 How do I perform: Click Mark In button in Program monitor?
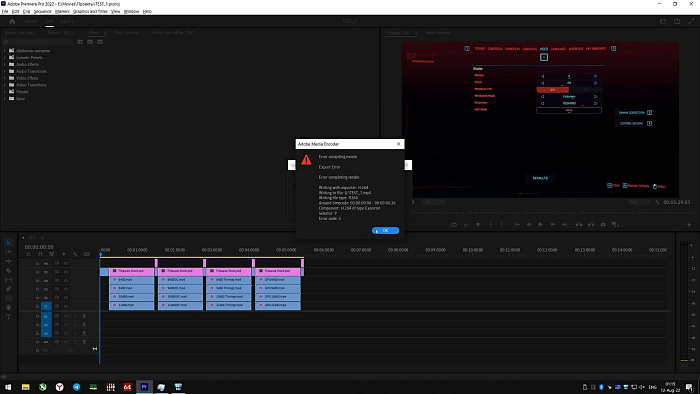click(490, 224)
